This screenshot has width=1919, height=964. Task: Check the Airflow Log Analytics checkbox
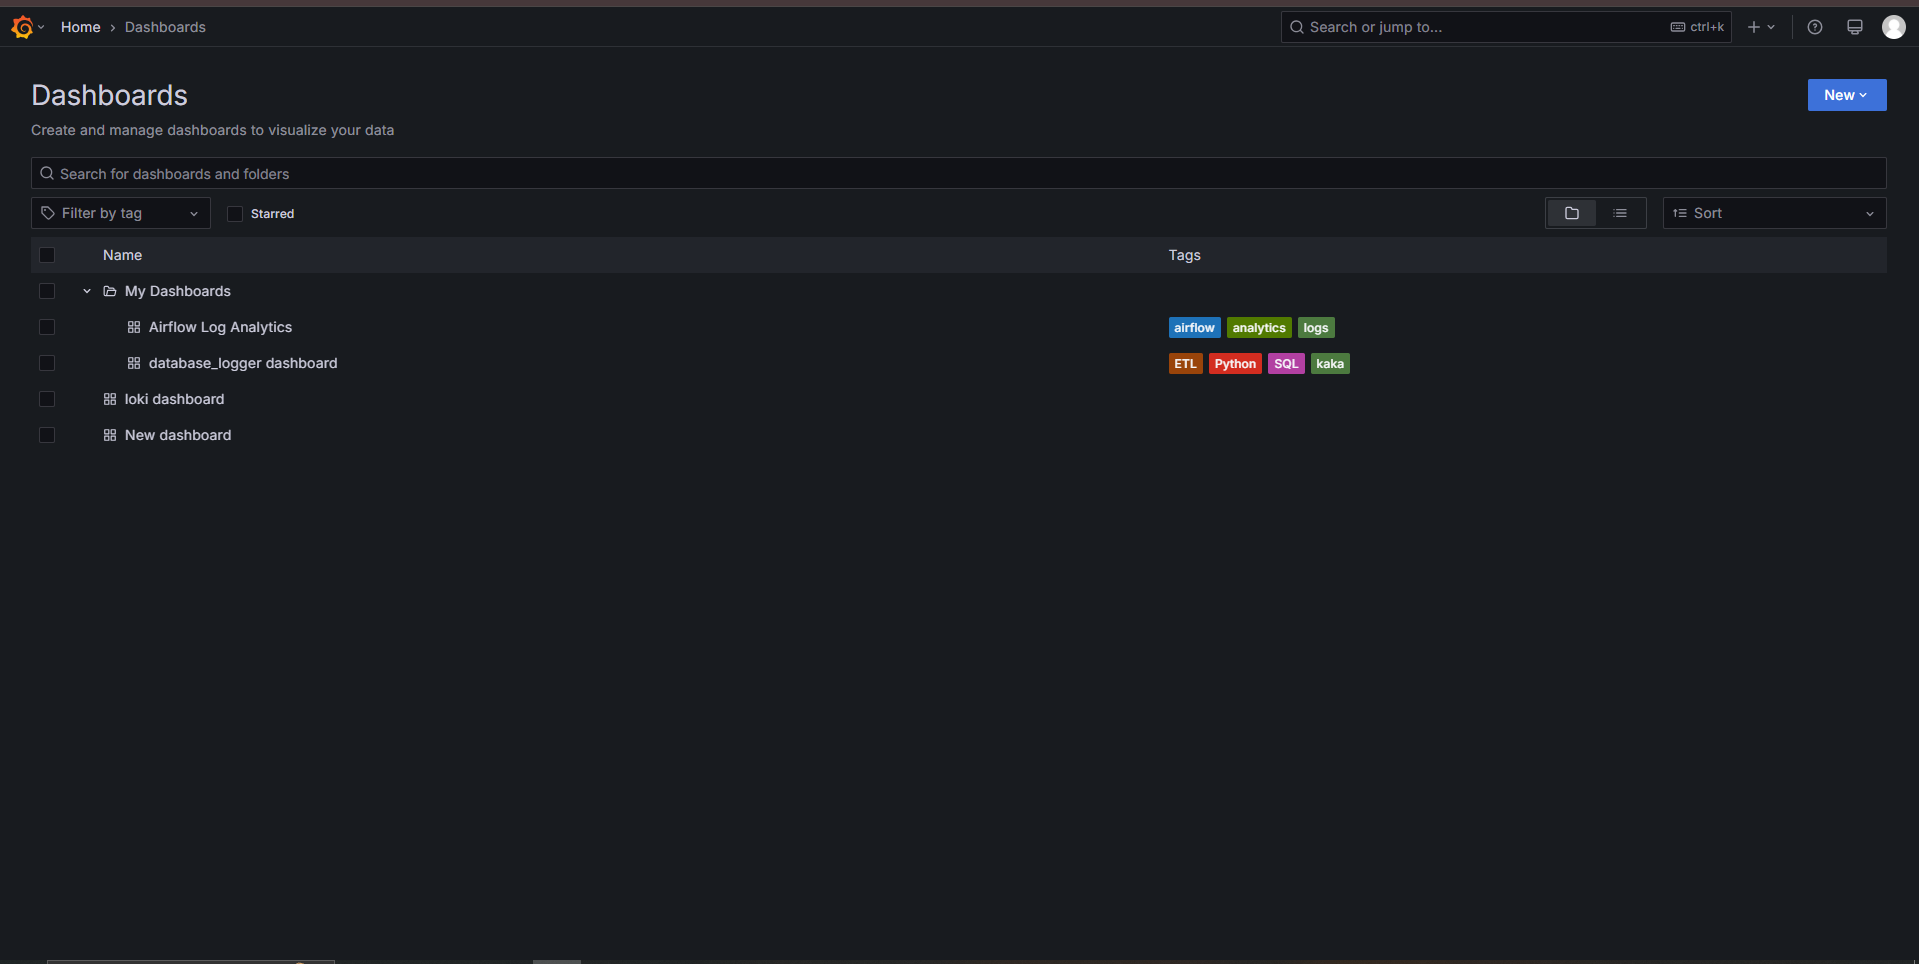click(47, 327)
